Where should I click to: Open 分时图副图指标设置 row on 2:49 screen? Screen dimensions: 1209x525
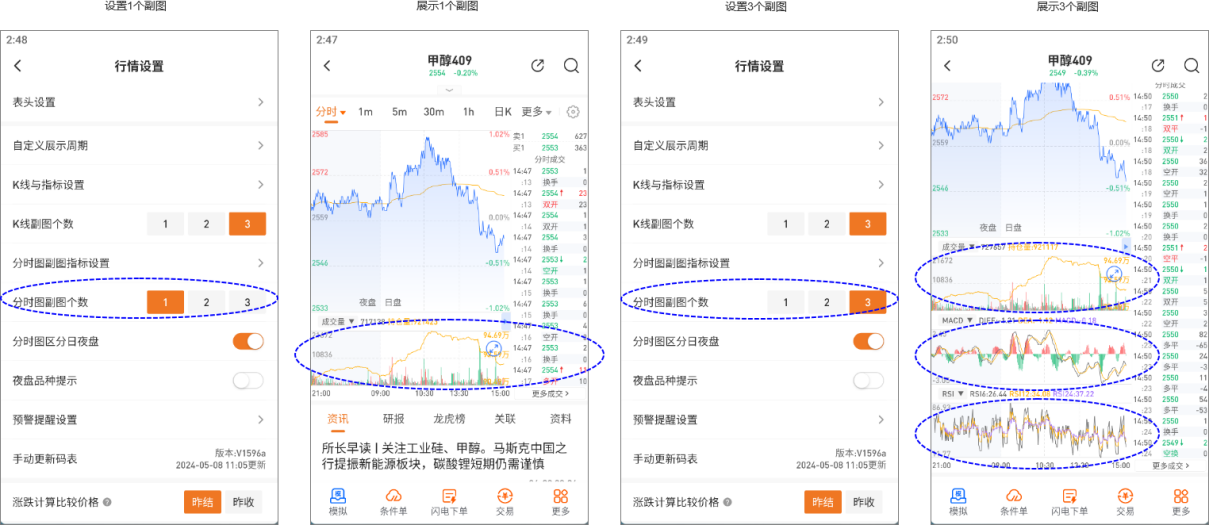pyautogui.click(x=759, y=263)
